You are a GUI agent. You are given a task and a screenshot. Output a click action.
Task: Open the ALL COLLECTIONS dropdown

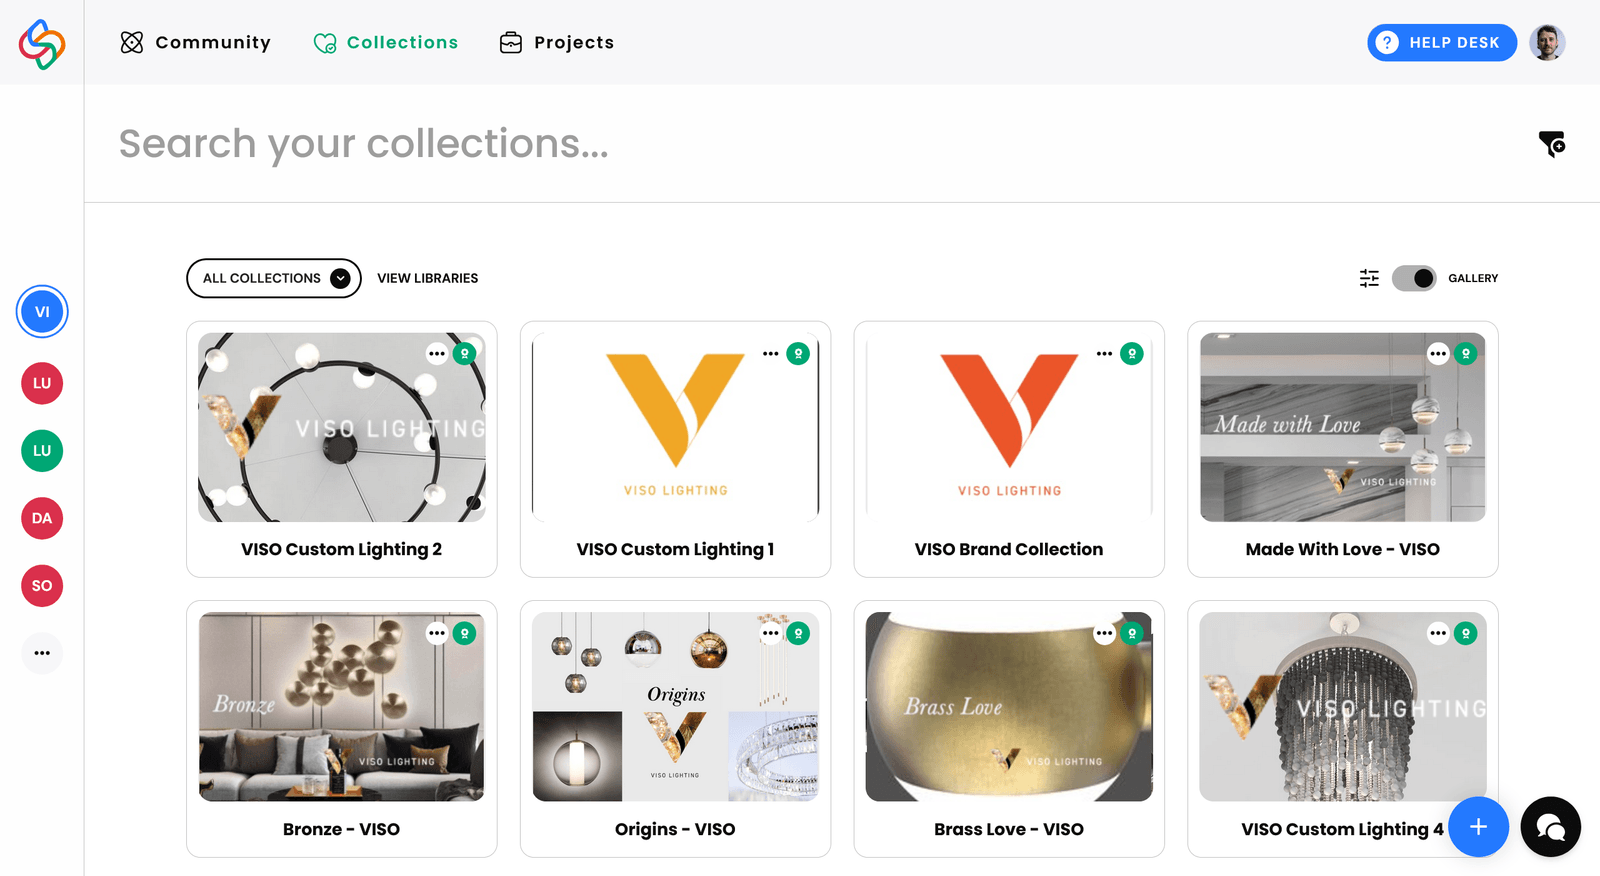tap(273, 278)
